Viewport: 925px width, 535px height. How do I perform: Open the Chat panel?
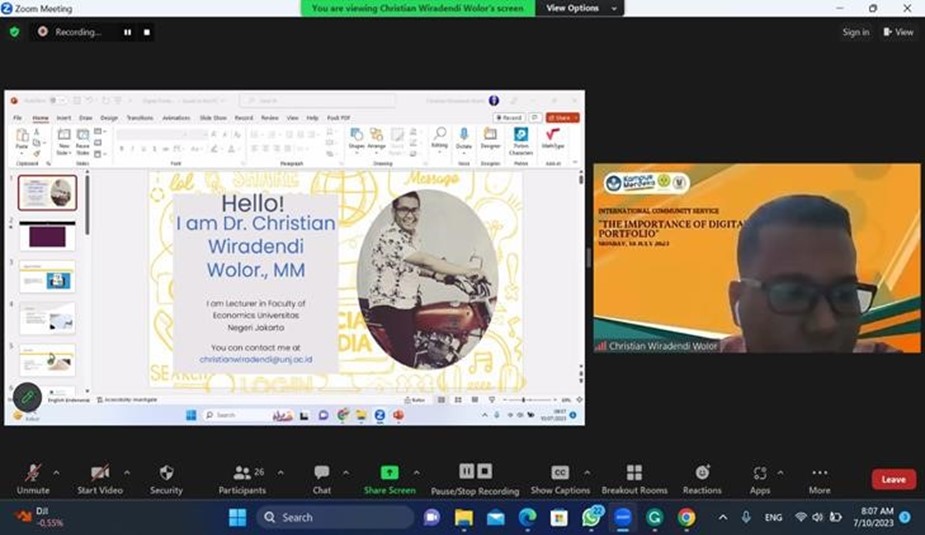coord(321,473)
